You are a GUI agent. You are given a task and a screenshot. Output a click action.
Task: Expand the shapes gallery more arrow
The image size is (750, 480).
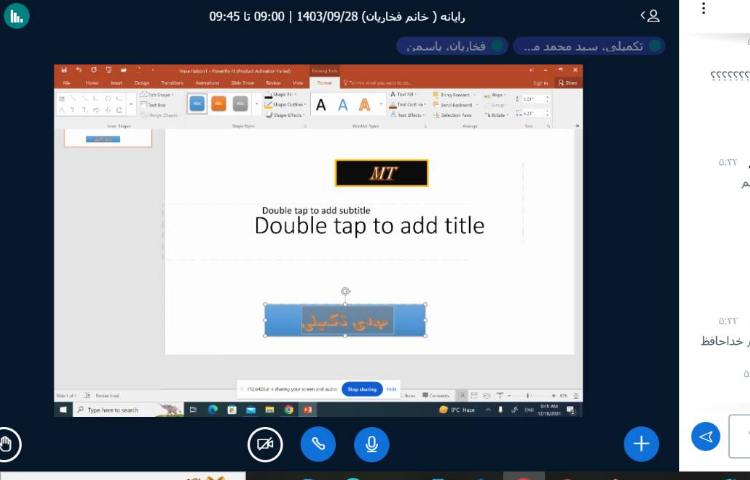point(131,104)
